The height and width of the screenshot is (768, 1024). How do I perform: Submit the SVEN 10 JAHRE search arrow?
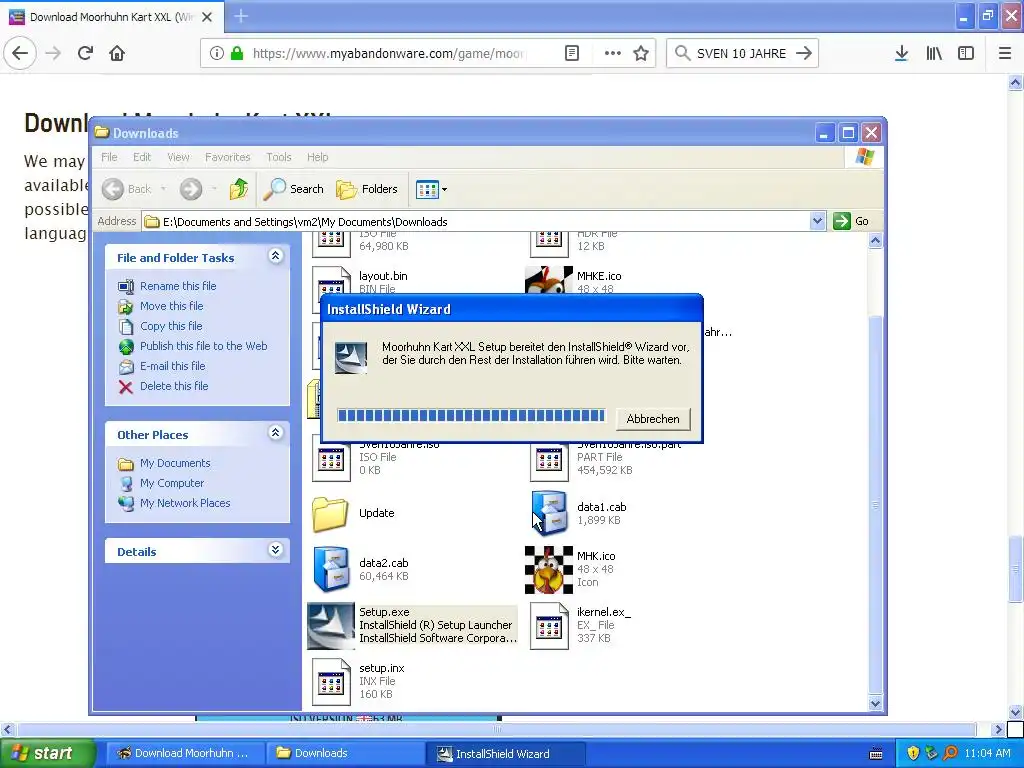[x=804, y=53]
